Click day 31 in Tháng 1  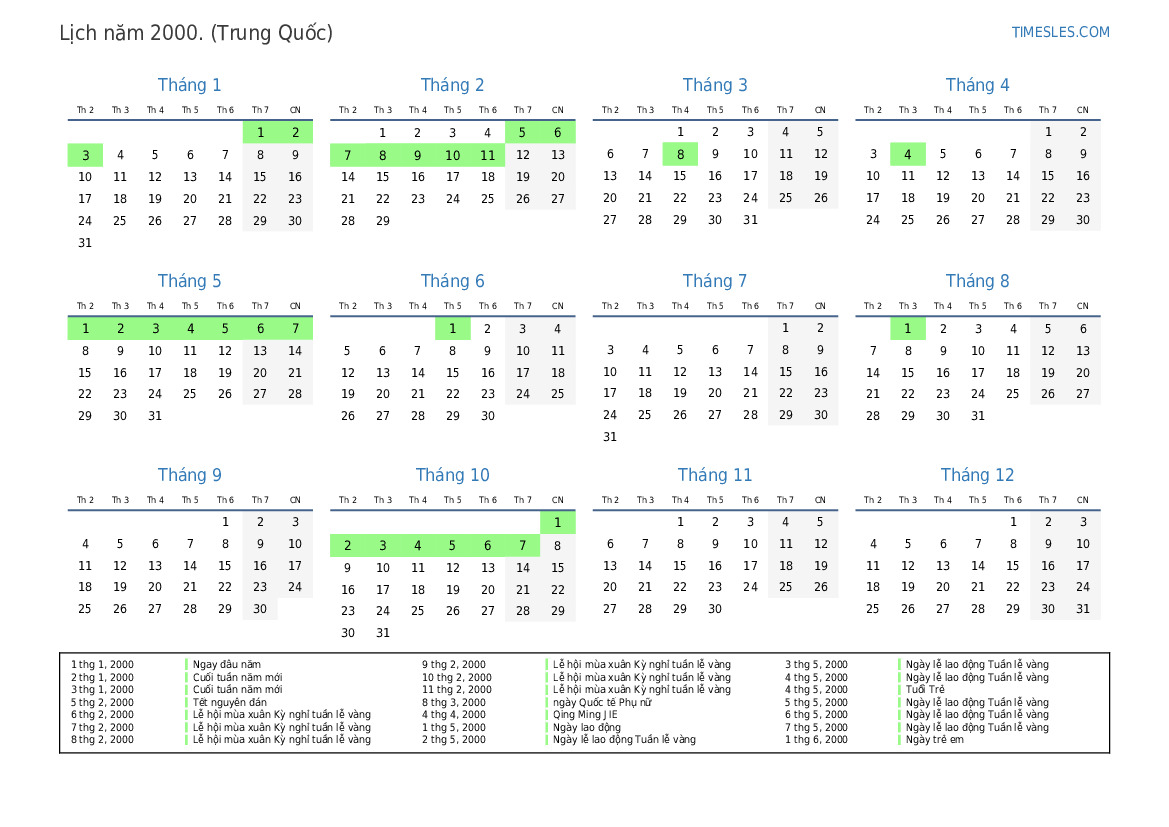(x=85, y=242)
